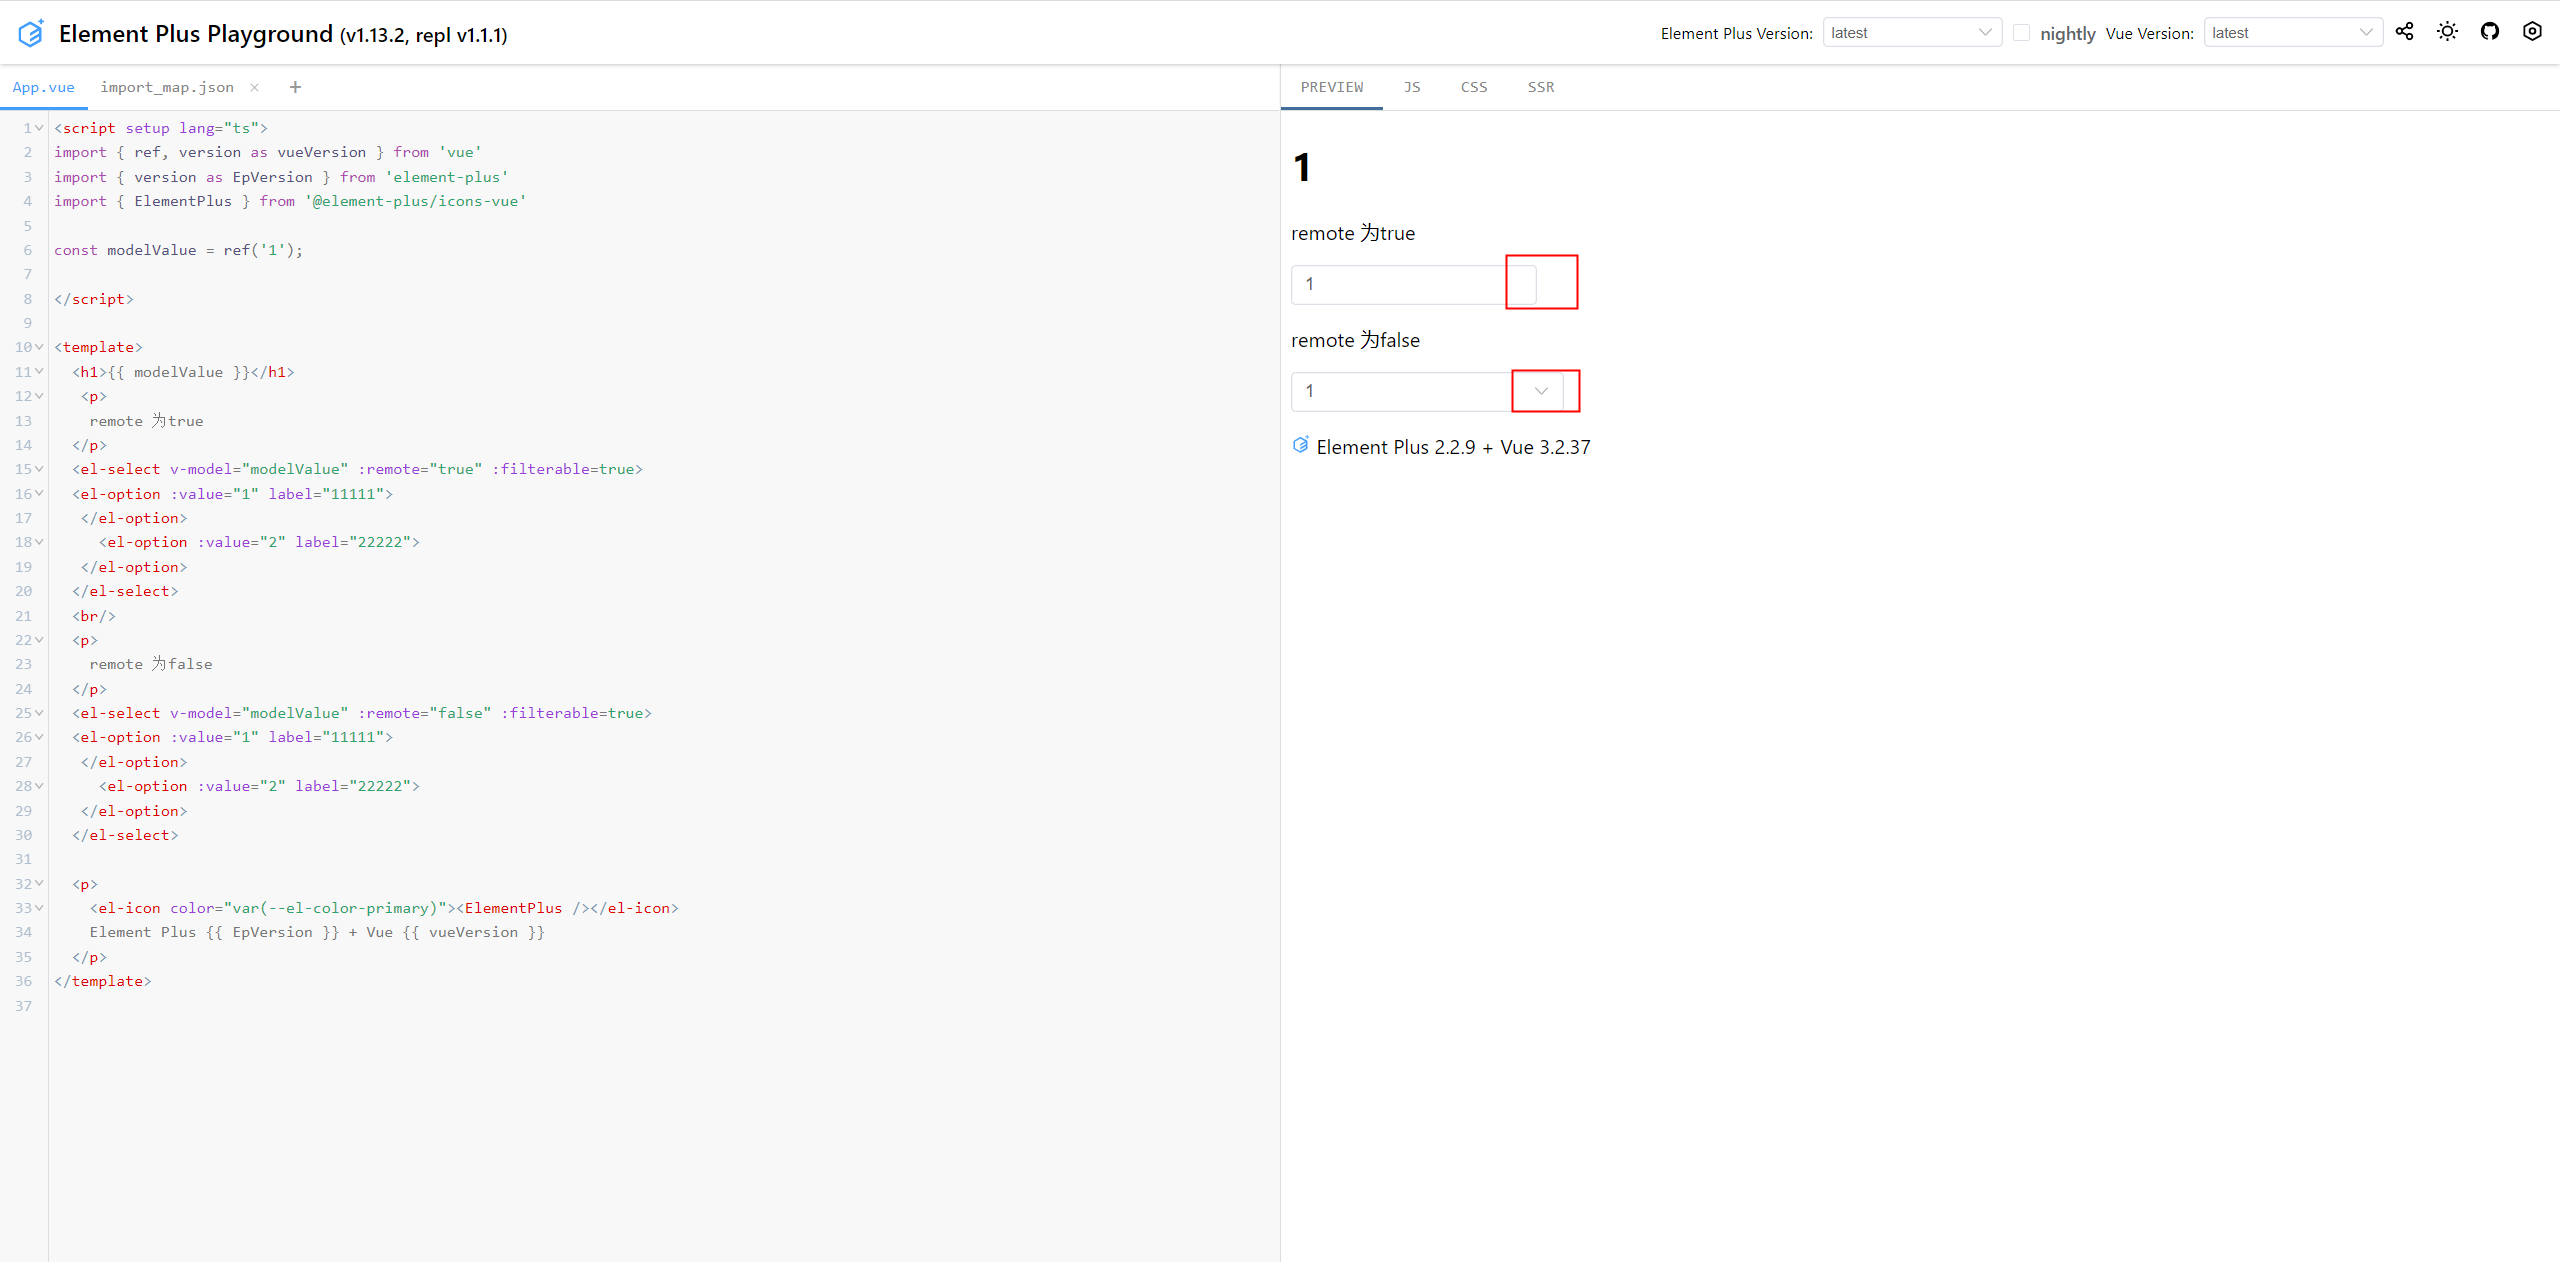This screenshot has width=2560, height=1262.
Task: Click the 'remote 为true' preview label
Action: click(x=1353, y=233)
